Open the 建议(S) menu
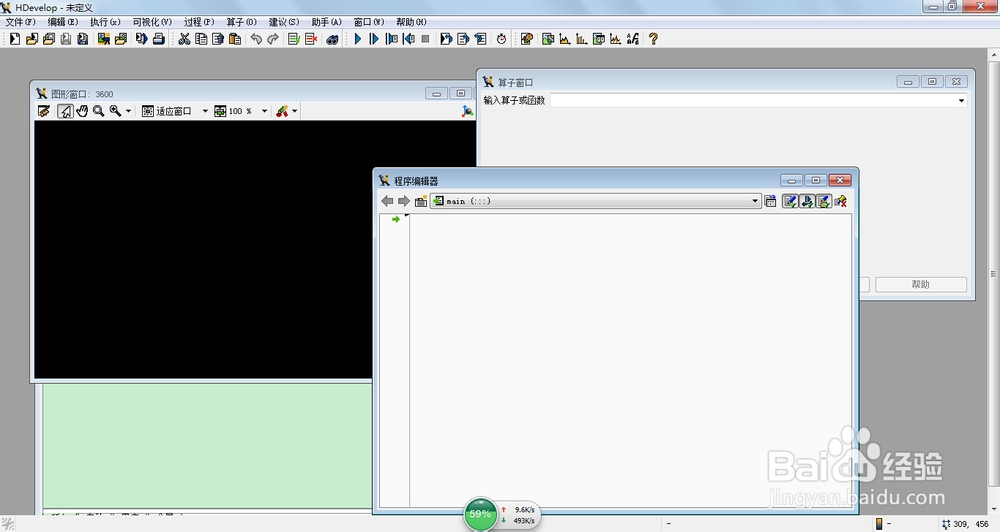The height and width of the screenshot is (532, 1000). pos(284,22)
